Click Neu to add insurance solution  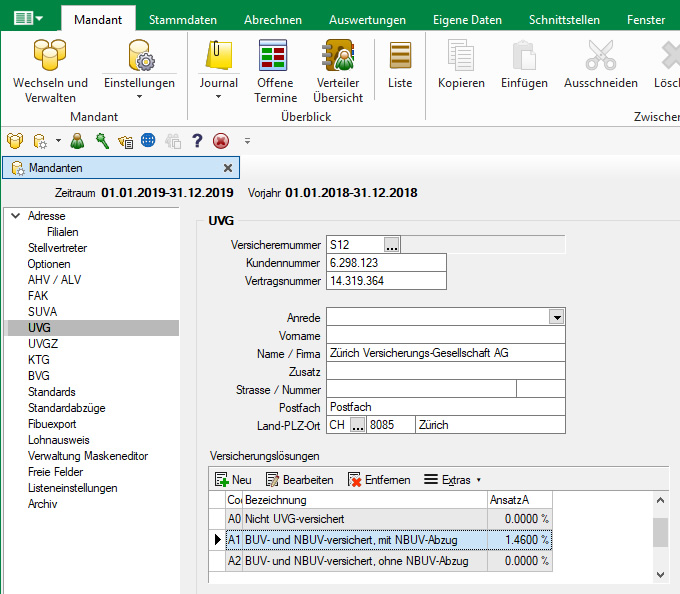233,480
